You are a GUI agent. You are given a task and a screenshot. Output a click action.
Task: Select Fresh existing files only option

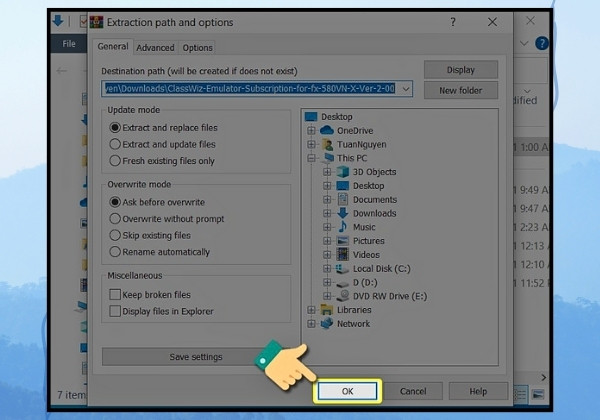pos(162,161)
